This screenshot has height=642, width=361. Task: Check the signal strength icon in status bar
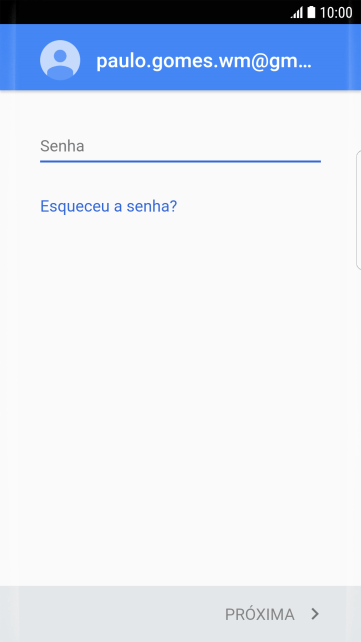[x=297, y=13]
